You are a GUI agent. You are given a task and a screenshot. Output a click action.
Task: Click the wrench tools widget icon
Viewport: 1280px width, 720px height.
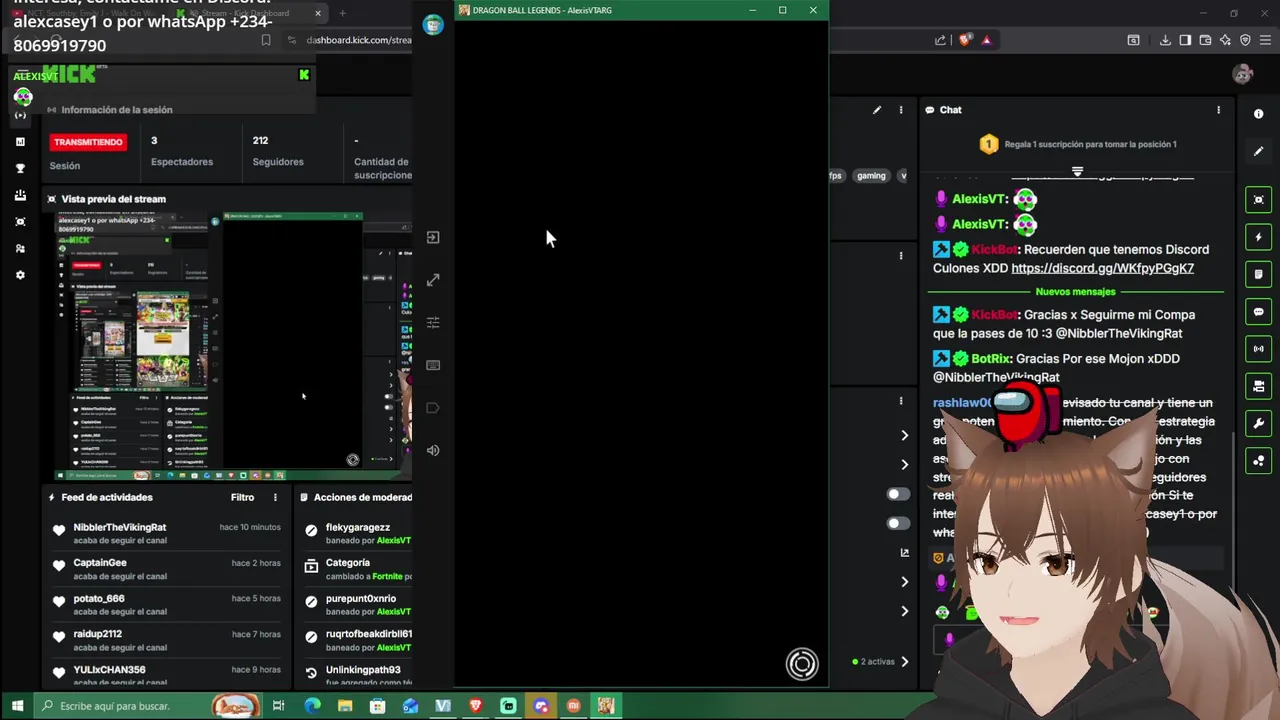(x=1258, y=423)
